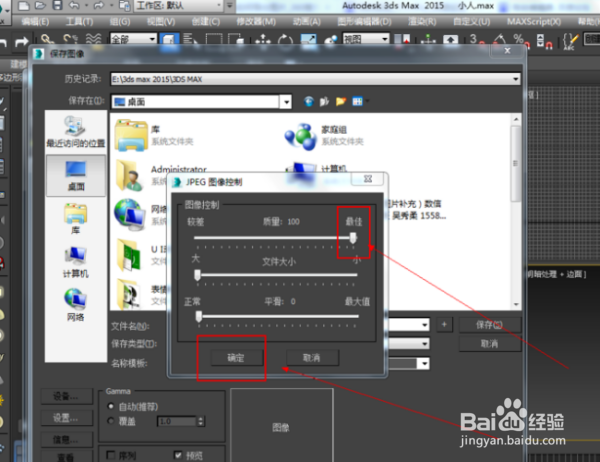This screenshot has width=600, height=462.
Task: Click the go-back globe icon in the save dialog
Action: (309, 101)
